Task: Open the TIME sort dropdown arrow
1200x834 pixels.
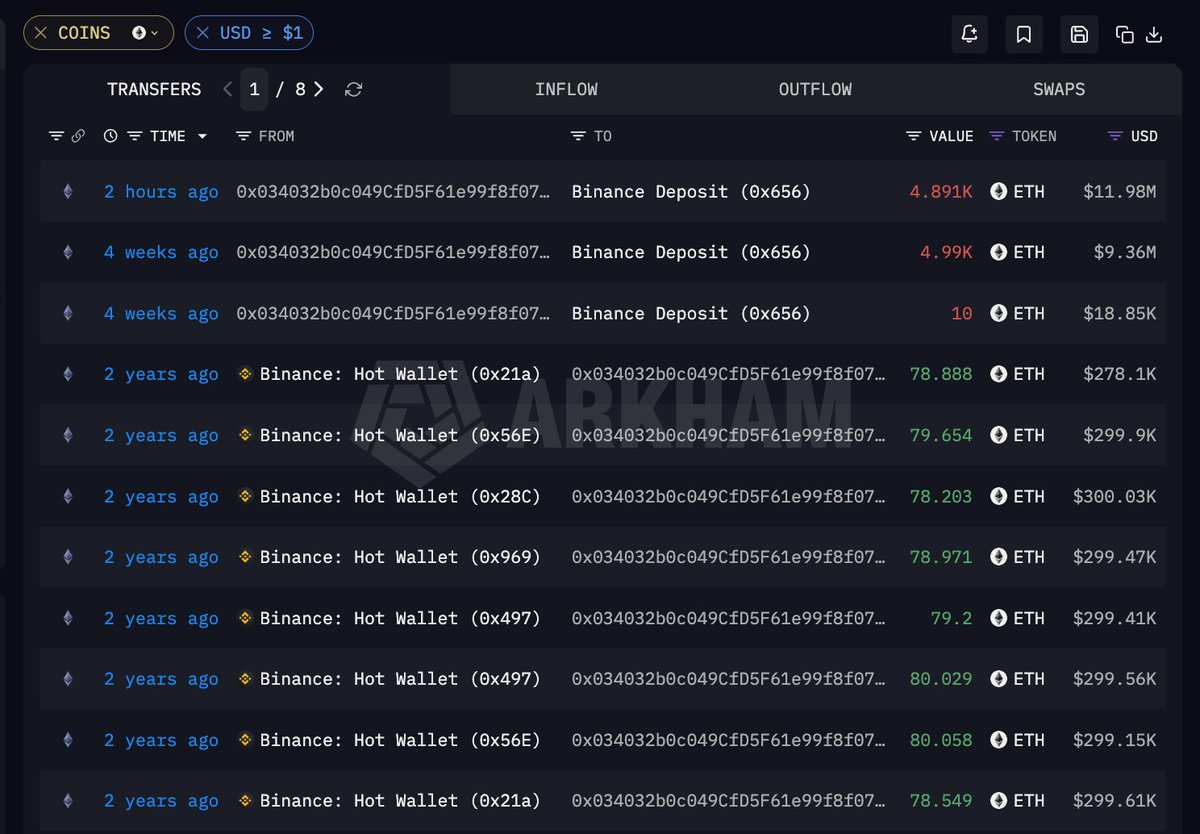Action: [203, 136]
